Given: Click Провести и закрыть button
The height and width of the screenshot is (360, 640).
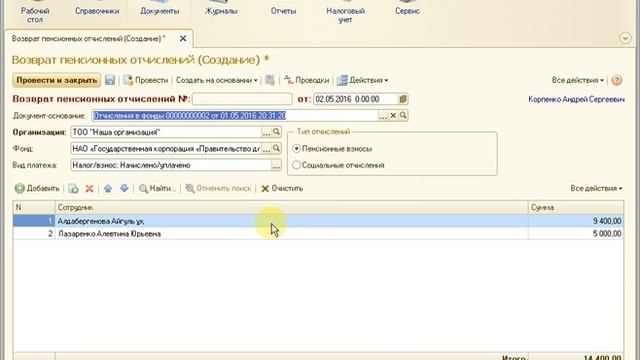Looking at the screenshot, I should pos(57,80).
